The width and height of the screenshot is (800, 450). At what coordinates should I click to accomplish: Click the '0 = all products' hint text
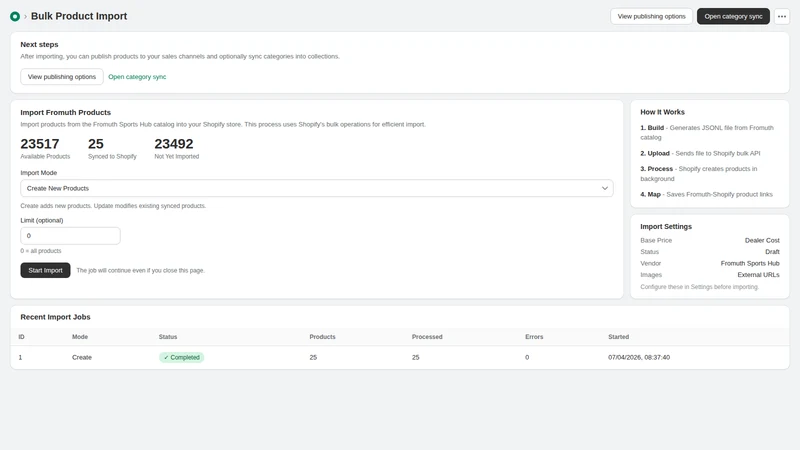tap(41, 251)
